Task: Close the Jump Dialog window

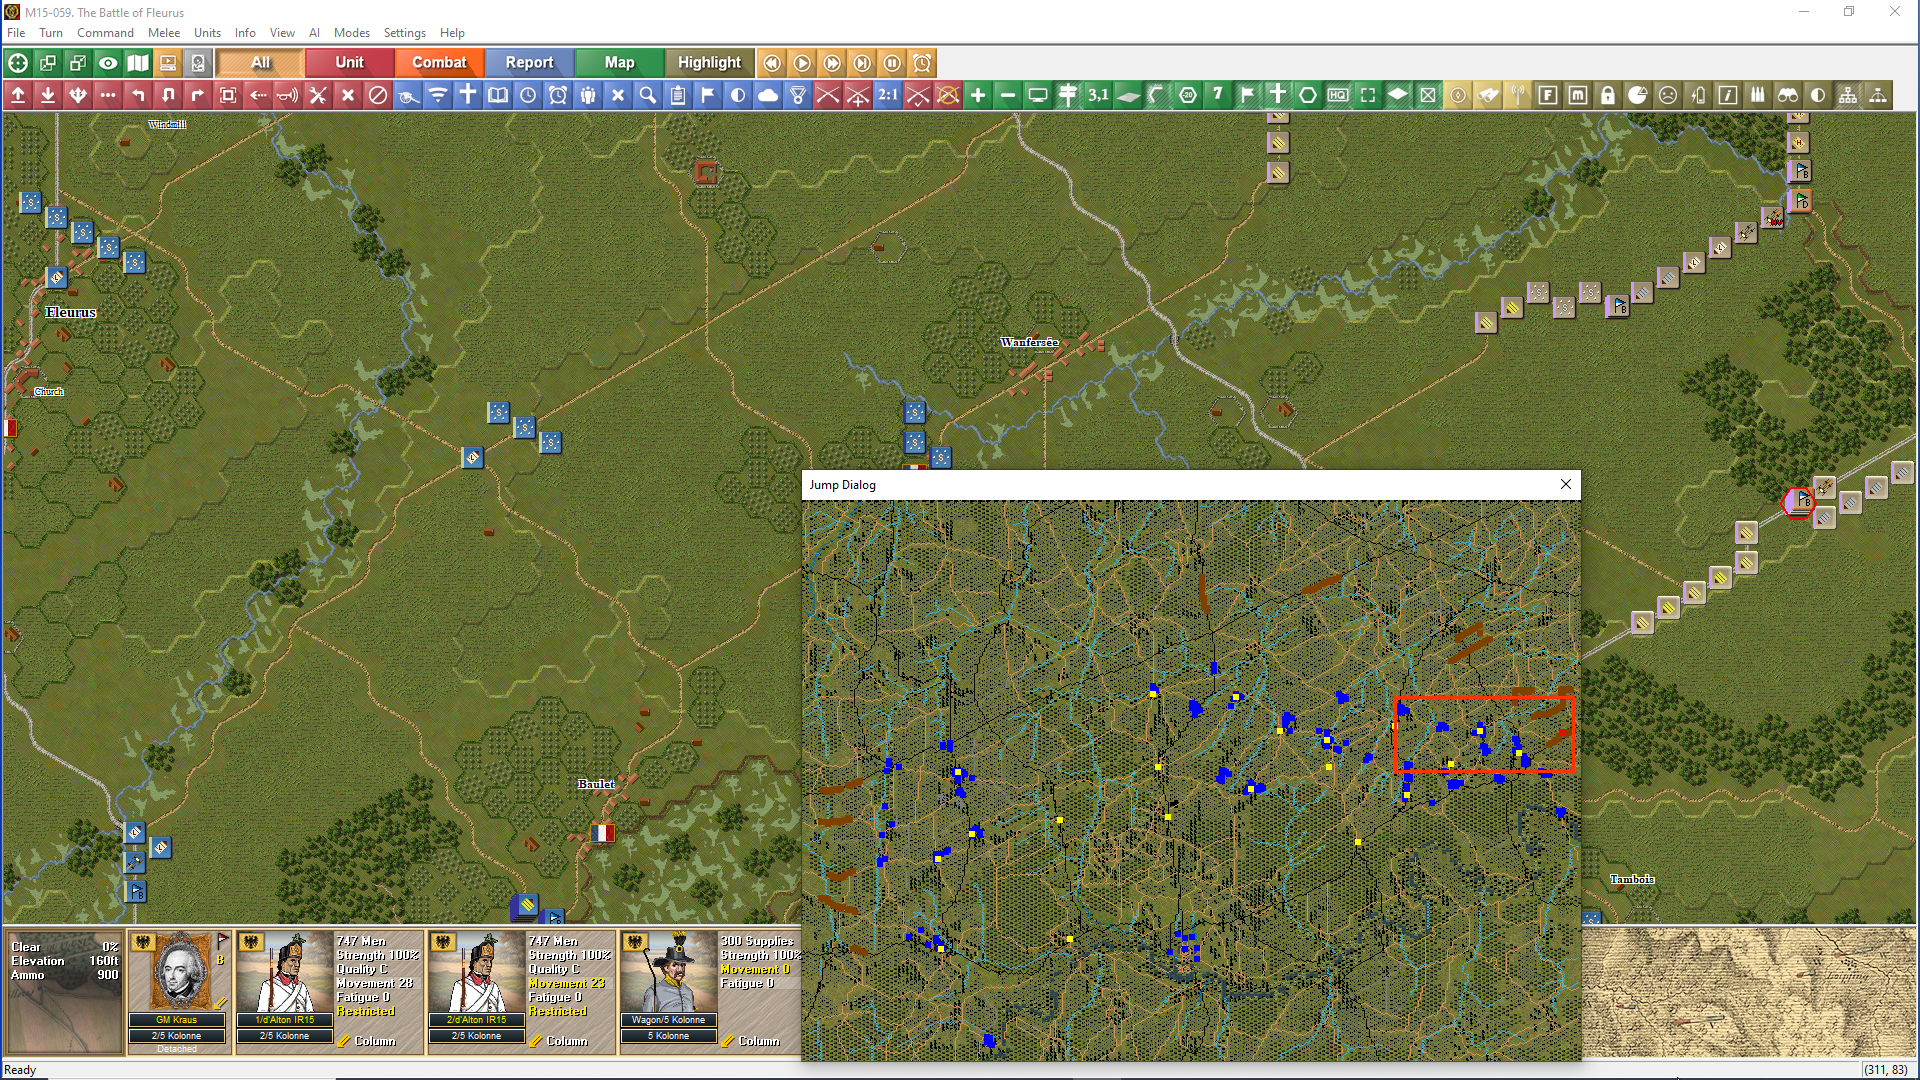Action: (1565, 485)
